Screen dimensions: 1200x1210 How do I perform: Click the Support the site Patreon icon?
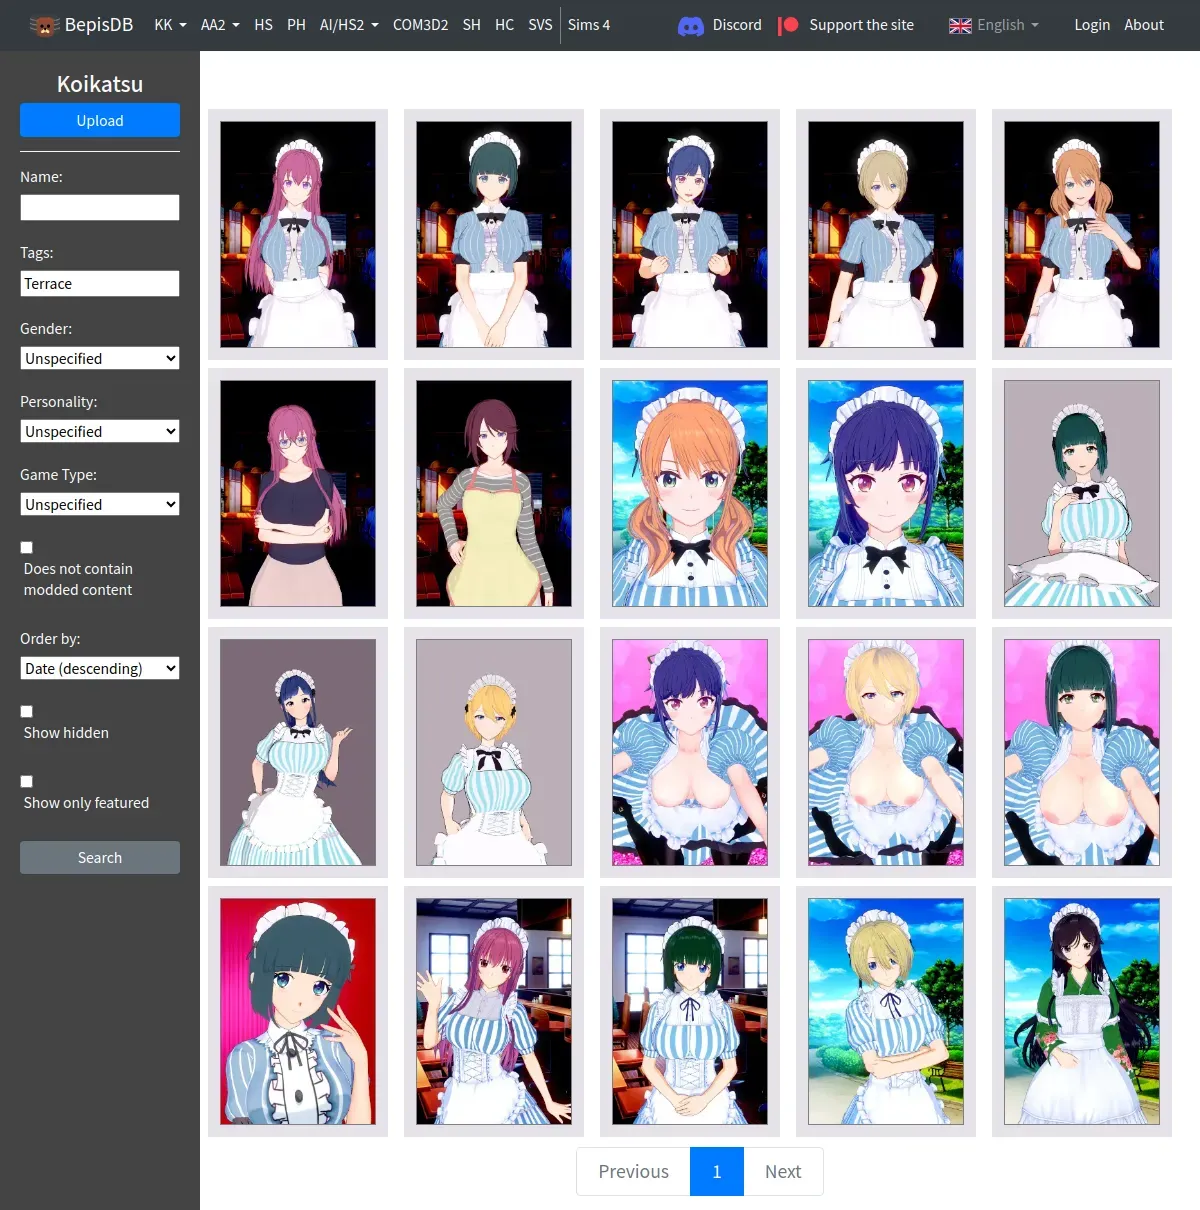788,25
